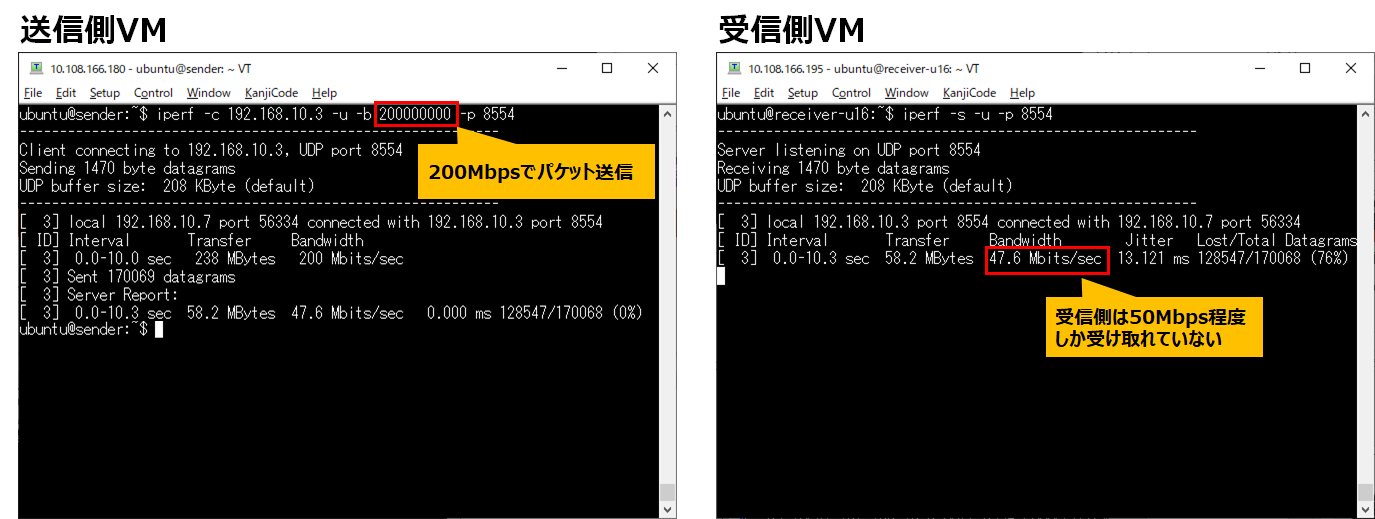The image size is (1375, 519).
Task: Open Control menu in sender terminal window
Action: pos(153,93)
